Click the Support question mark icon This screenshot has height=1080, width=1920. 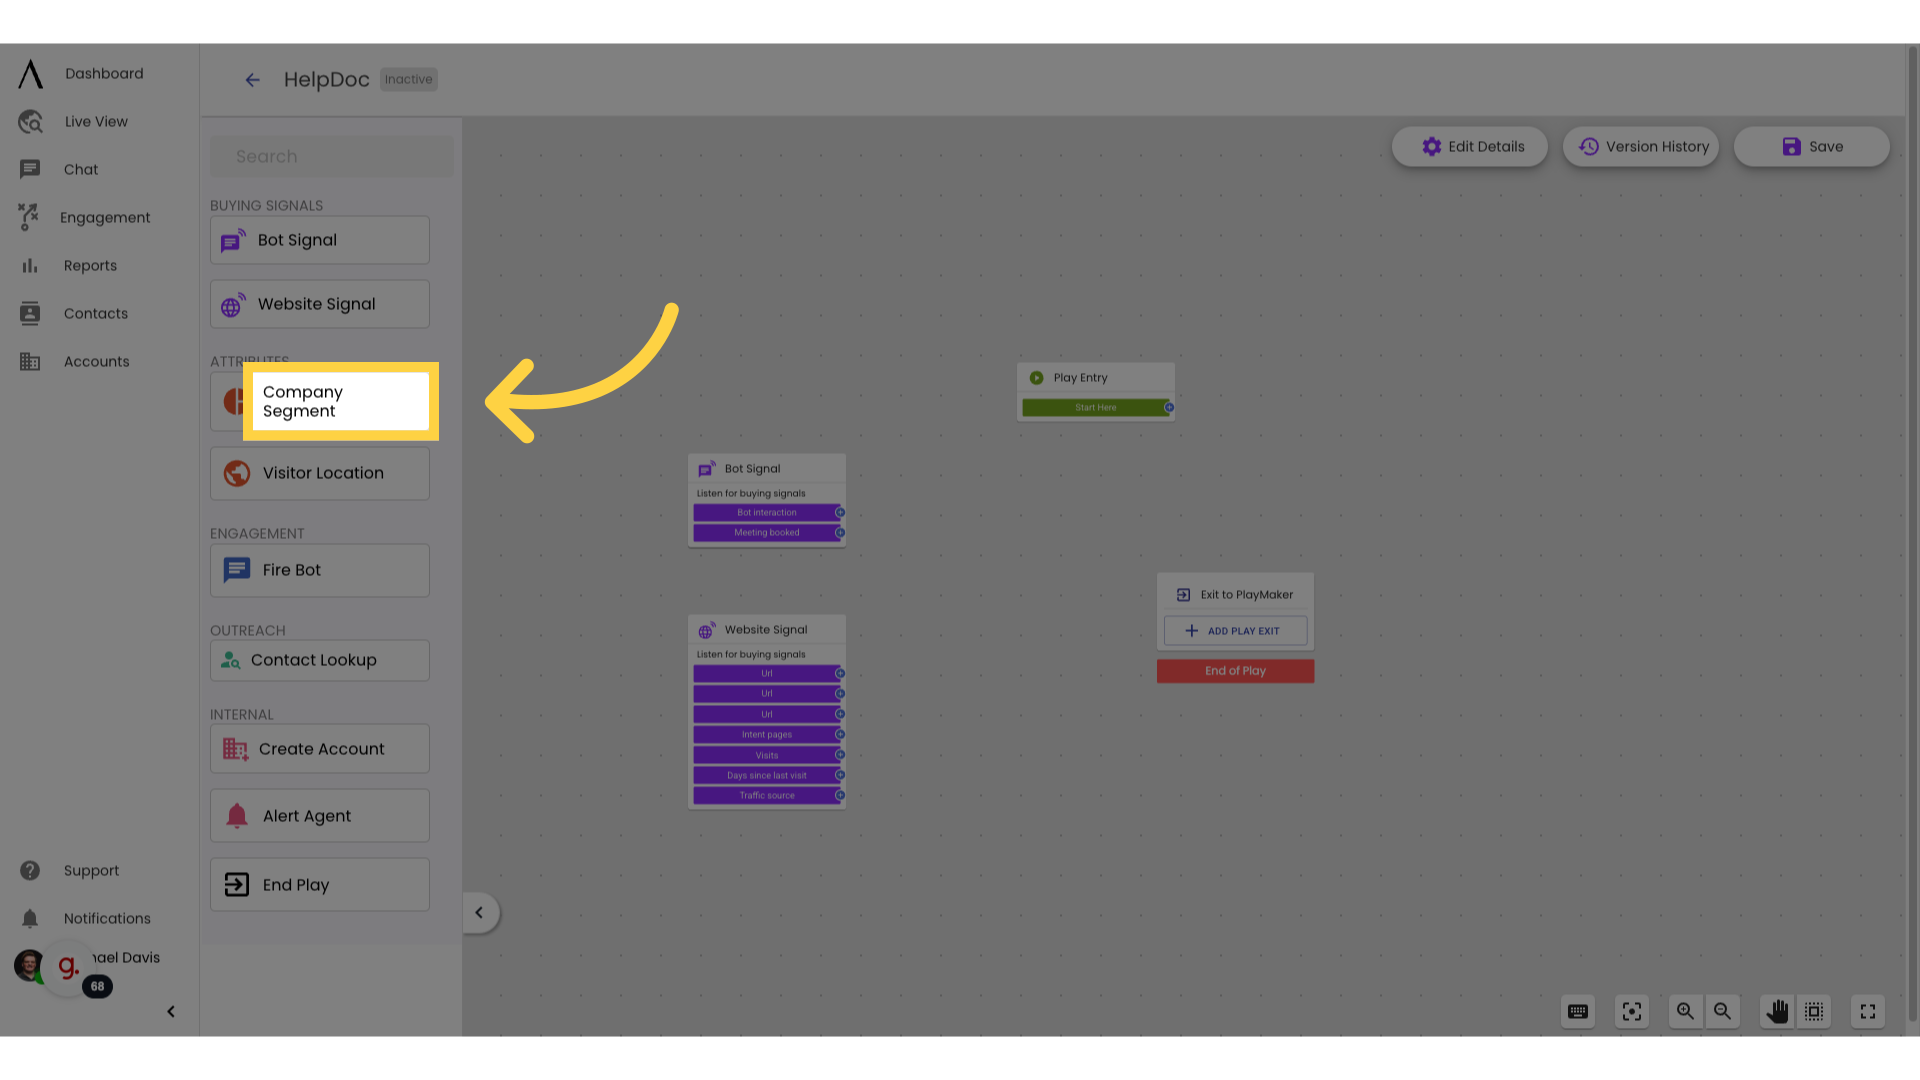(30, 871)
